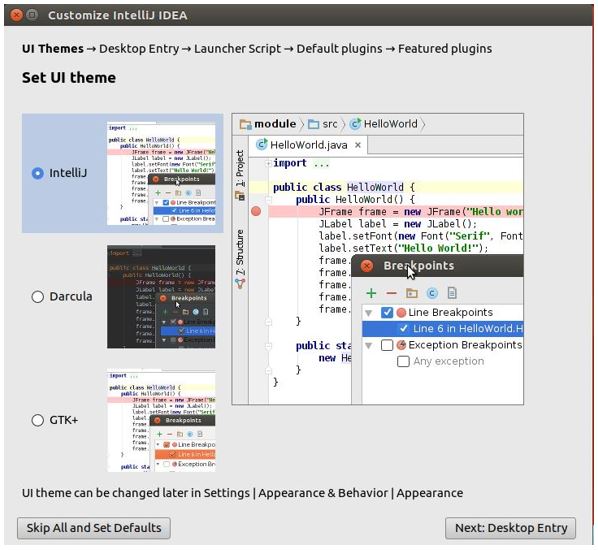The width and height of the screenshot is (598, 550).
Task: Click the Project tool window icon
Action: tap(240, 196)
